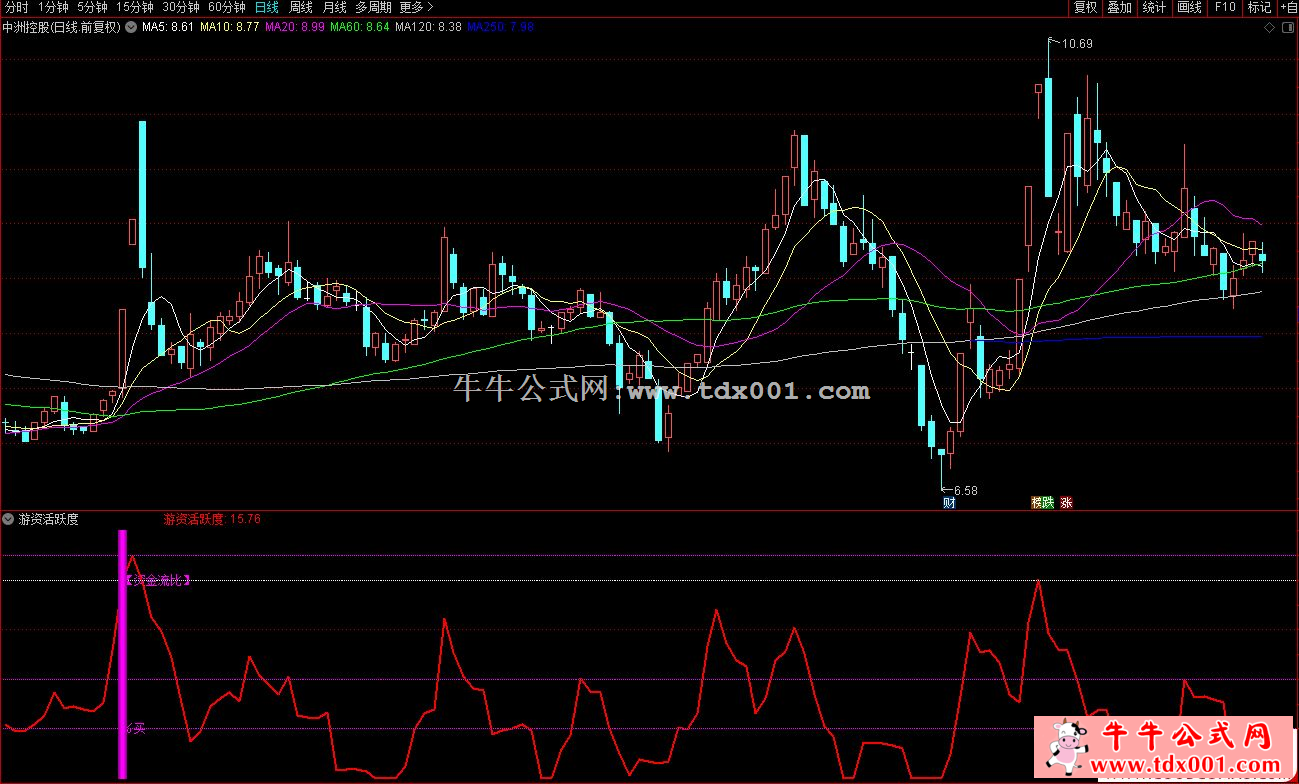Viewport: 1299px width, 784px height.
Task: Click the 6.58 low price label
Action: tap(965, 490)
